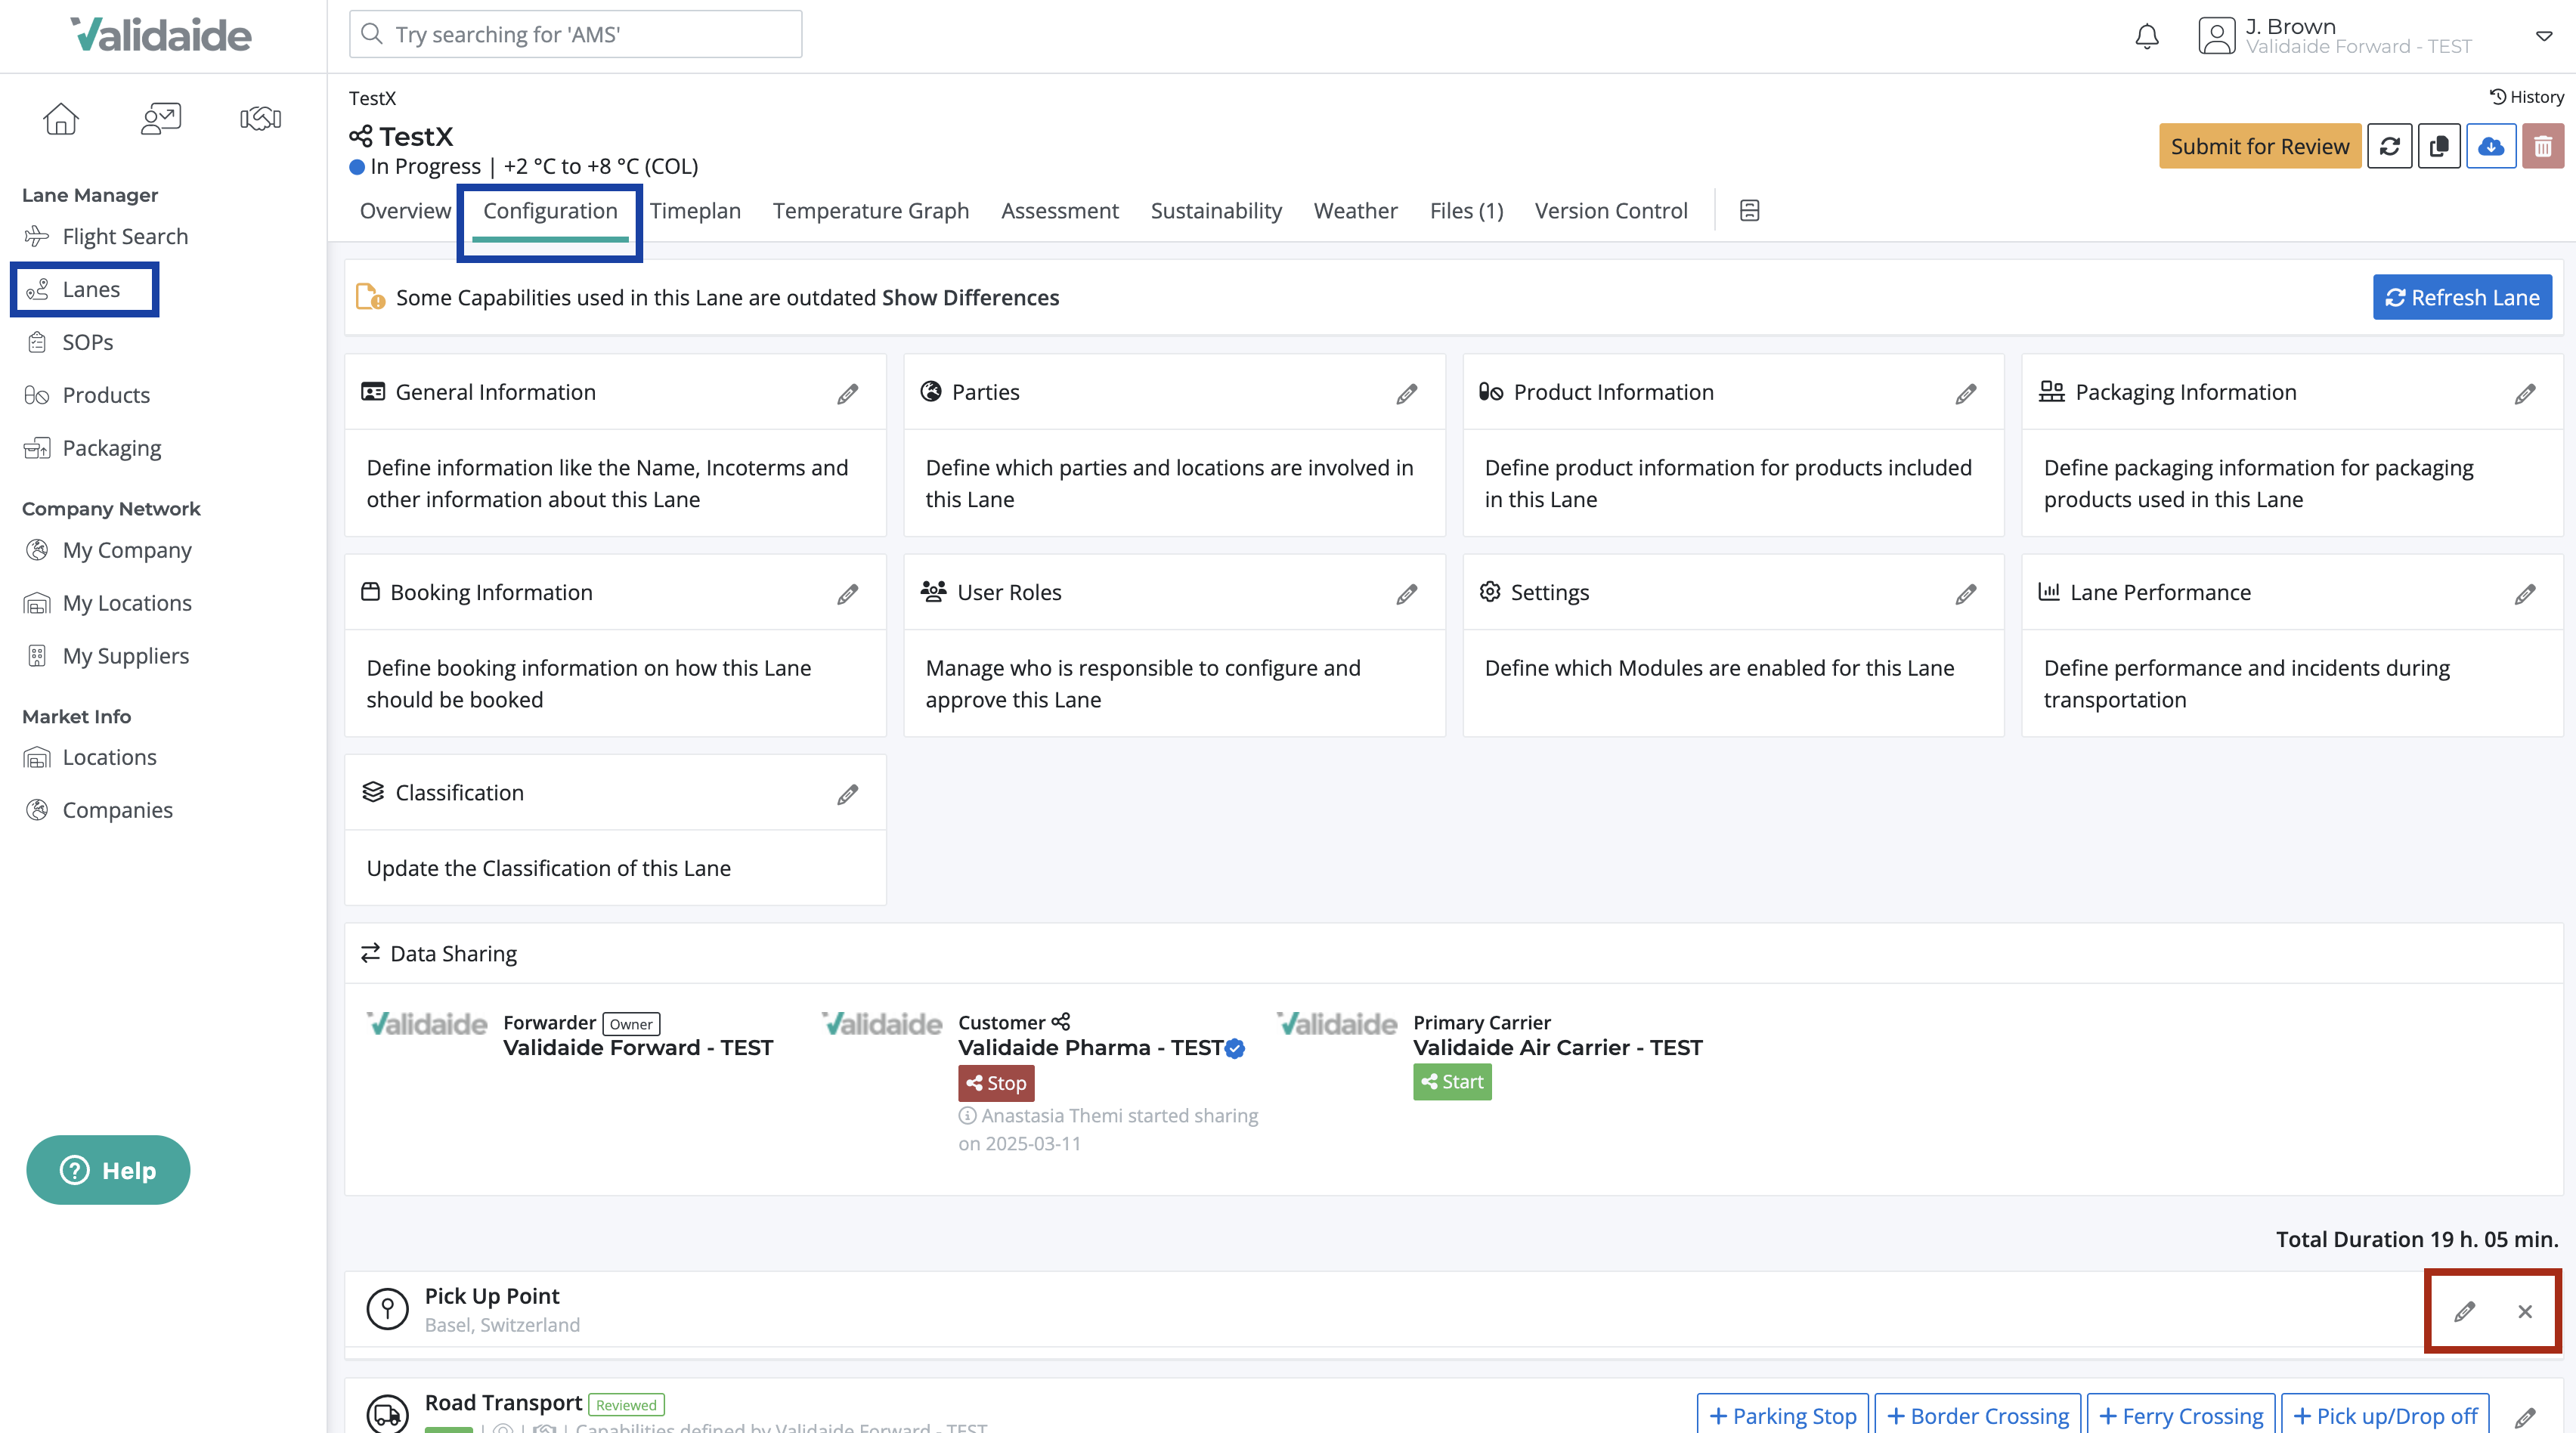Image resolution: width=2576 pixels, height=1433 pixels.
Task: Add a Parking Stop
Action: tap(1783, 1416)
